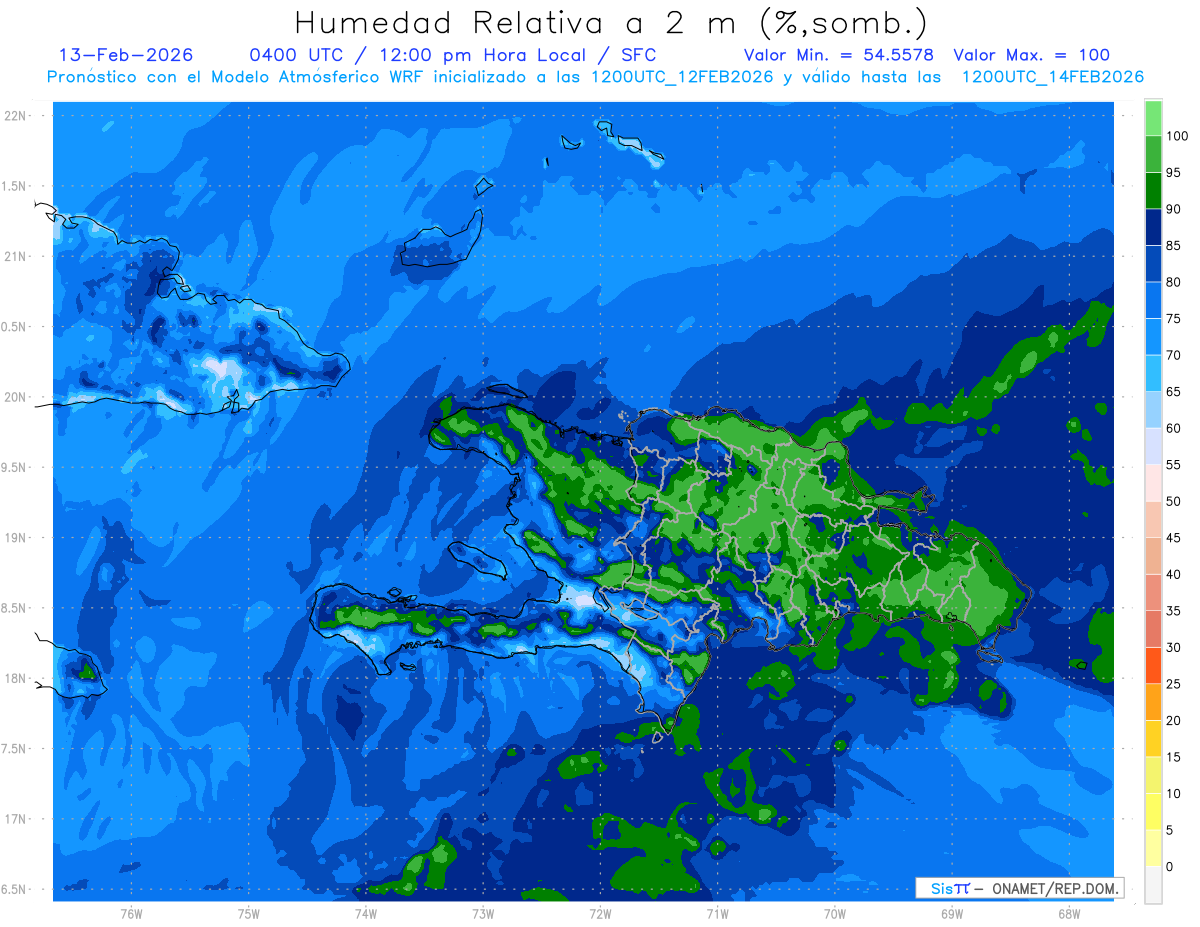Viewport: 1200px width, 927px height.
Task: Click the '80' colorbar scale label
Action: click(x=1174, y=282)
